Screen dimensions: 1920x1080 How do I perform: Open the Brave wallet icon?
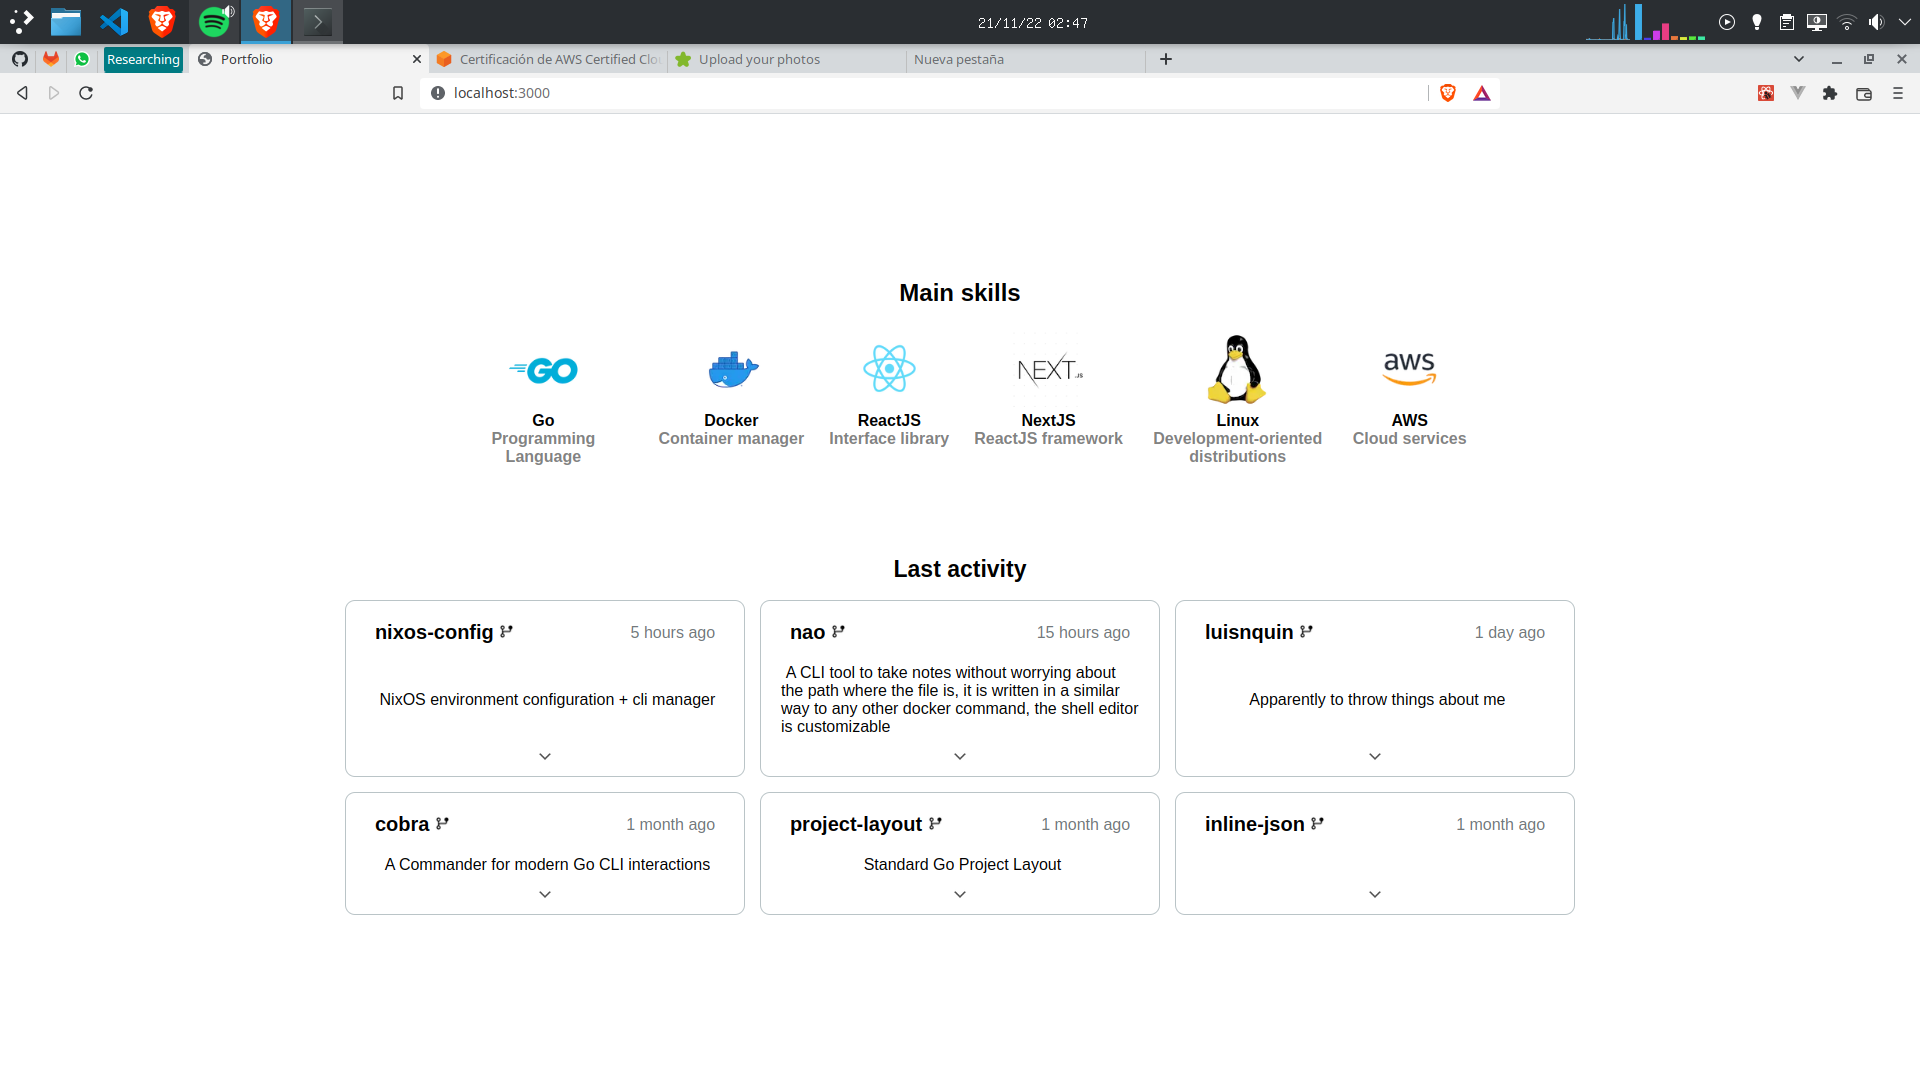pyautogui.click(x=1864, y=93)
